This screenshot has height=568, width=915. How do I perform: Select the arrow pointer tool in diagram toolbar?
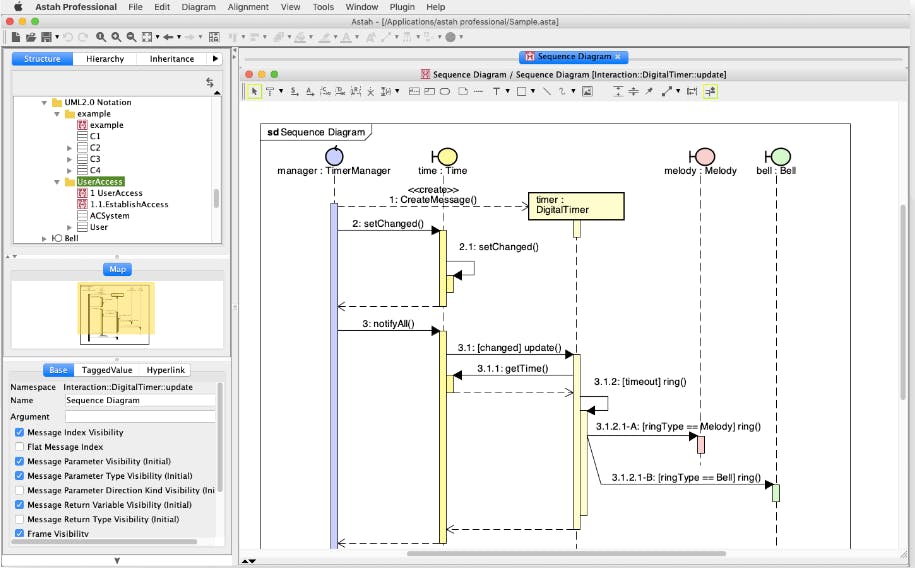(x=254, y=91)
